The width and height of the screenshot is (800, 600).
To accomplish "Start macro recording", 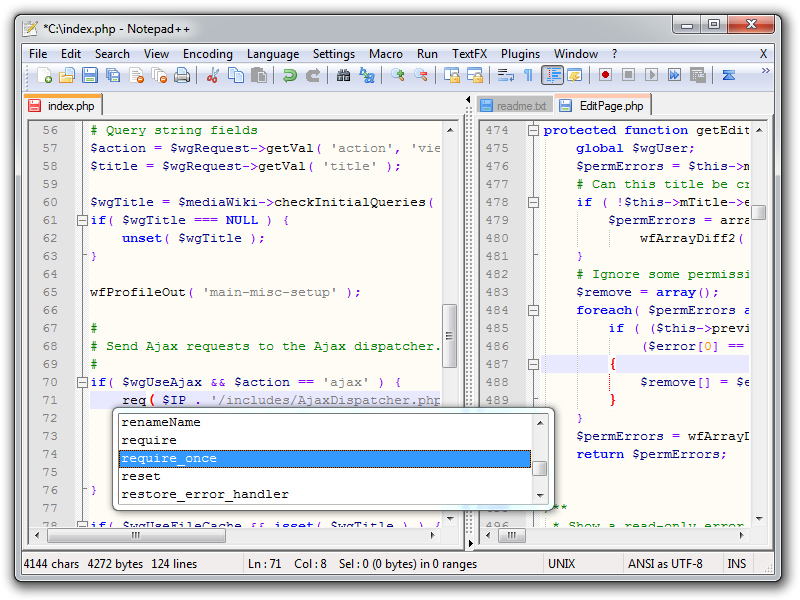I will (605, 74).
